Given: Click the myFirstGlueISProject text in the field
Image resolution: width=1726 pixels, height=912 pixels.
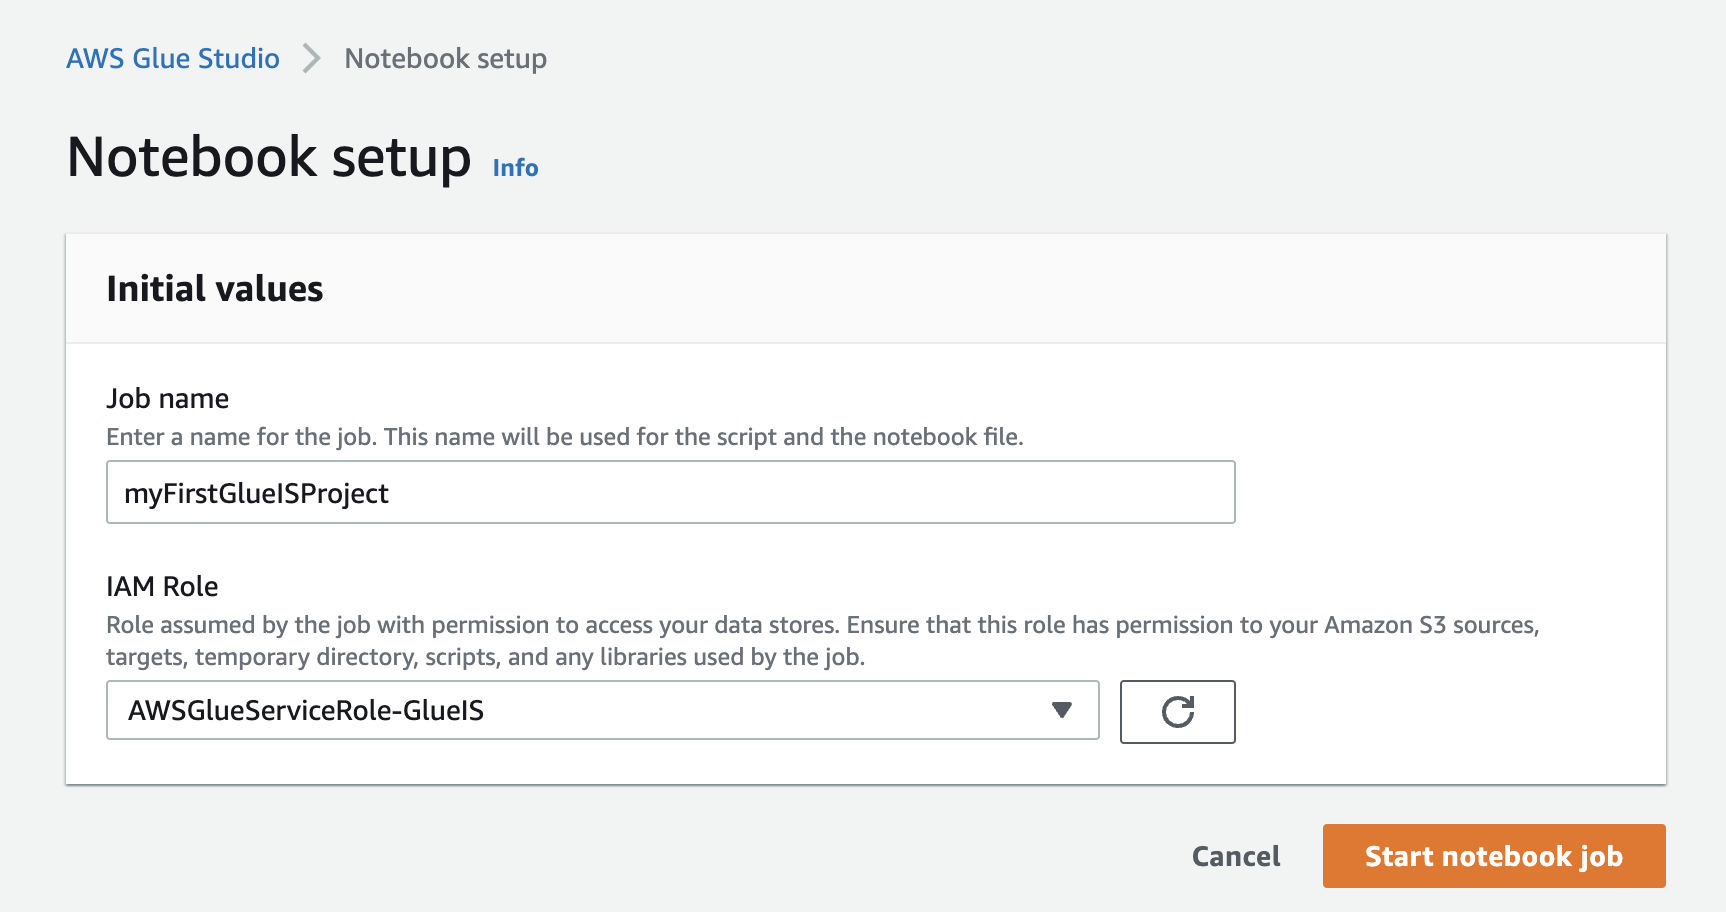Looking at the screenshot, I should [256, 493].
